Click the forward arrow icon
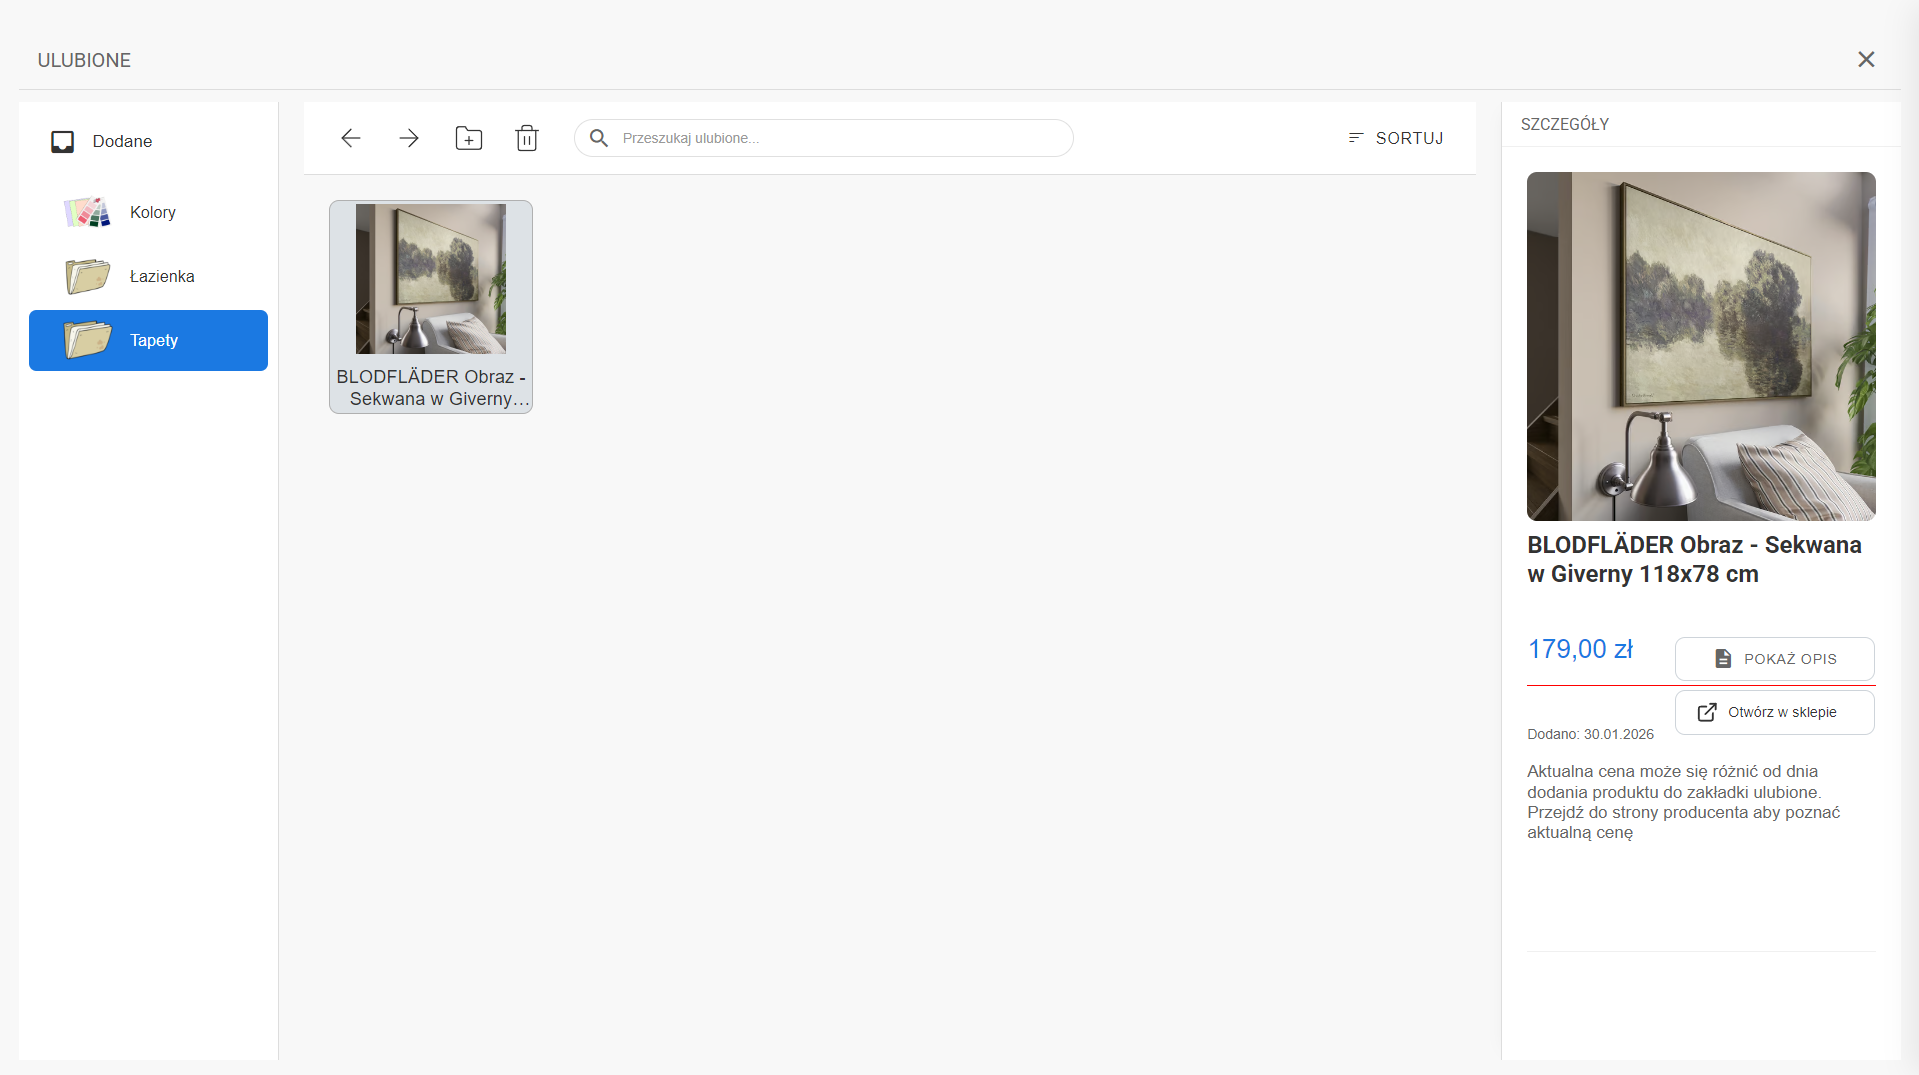Image resolution: width=1919 pixels, height=1075 pixels. [409, 138]
